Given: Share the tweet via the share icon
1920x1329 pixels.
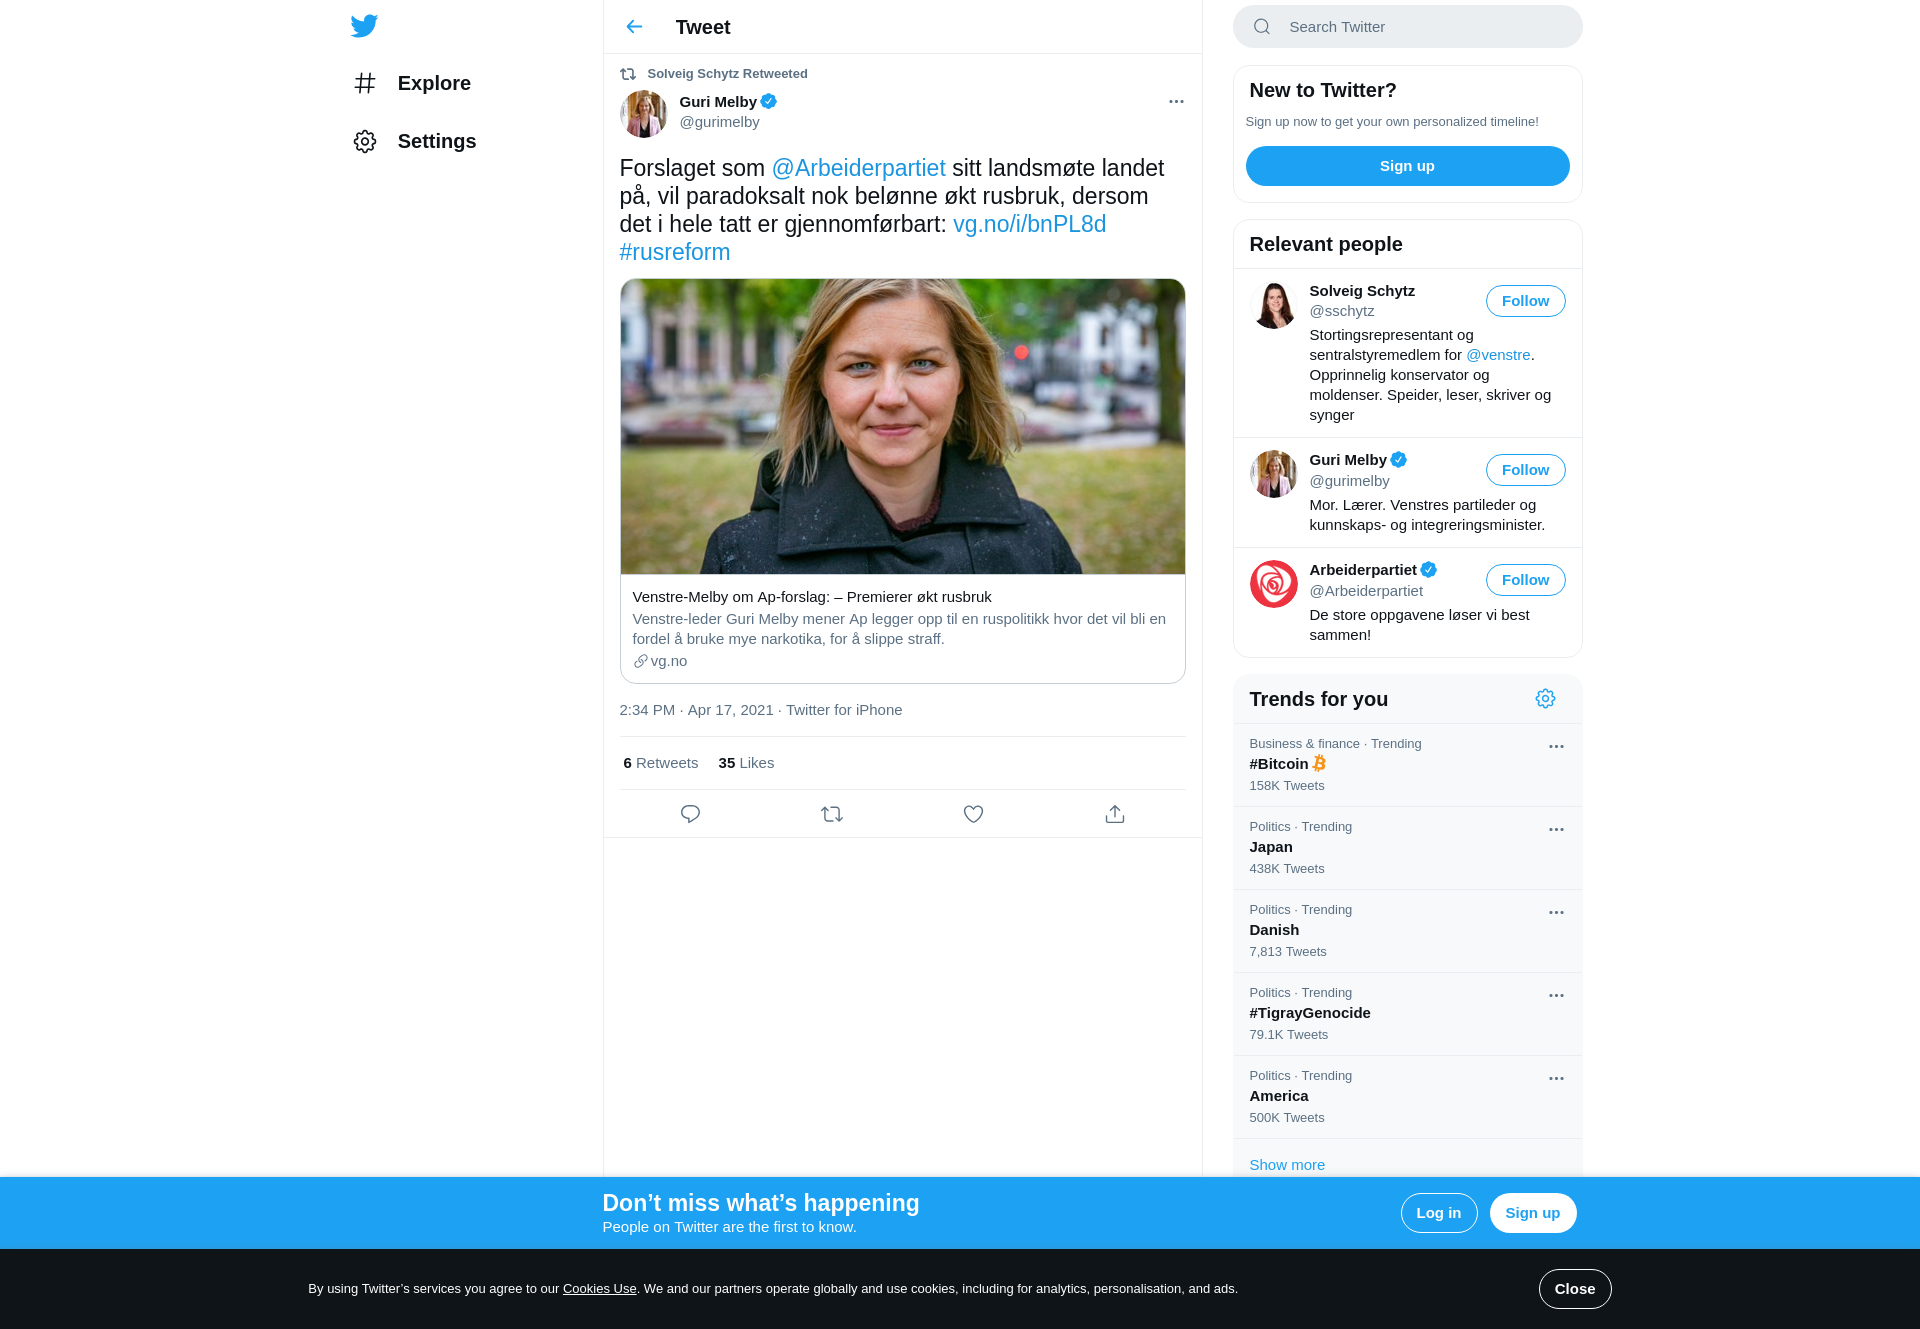Looking at the screenshot, I should (1115, 814).
